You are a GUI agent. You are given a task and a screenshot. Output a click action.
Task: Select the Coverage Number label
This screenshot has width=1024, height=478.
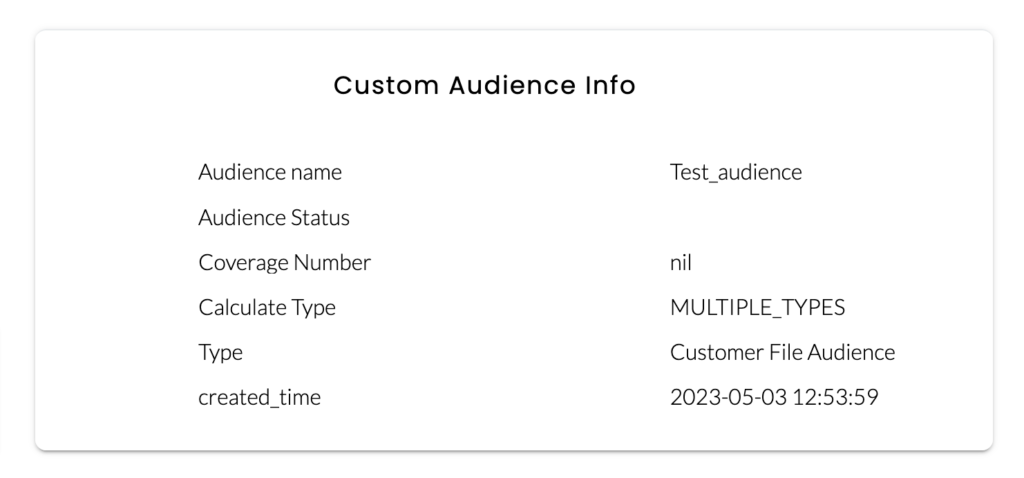click(x=284, y=262)
